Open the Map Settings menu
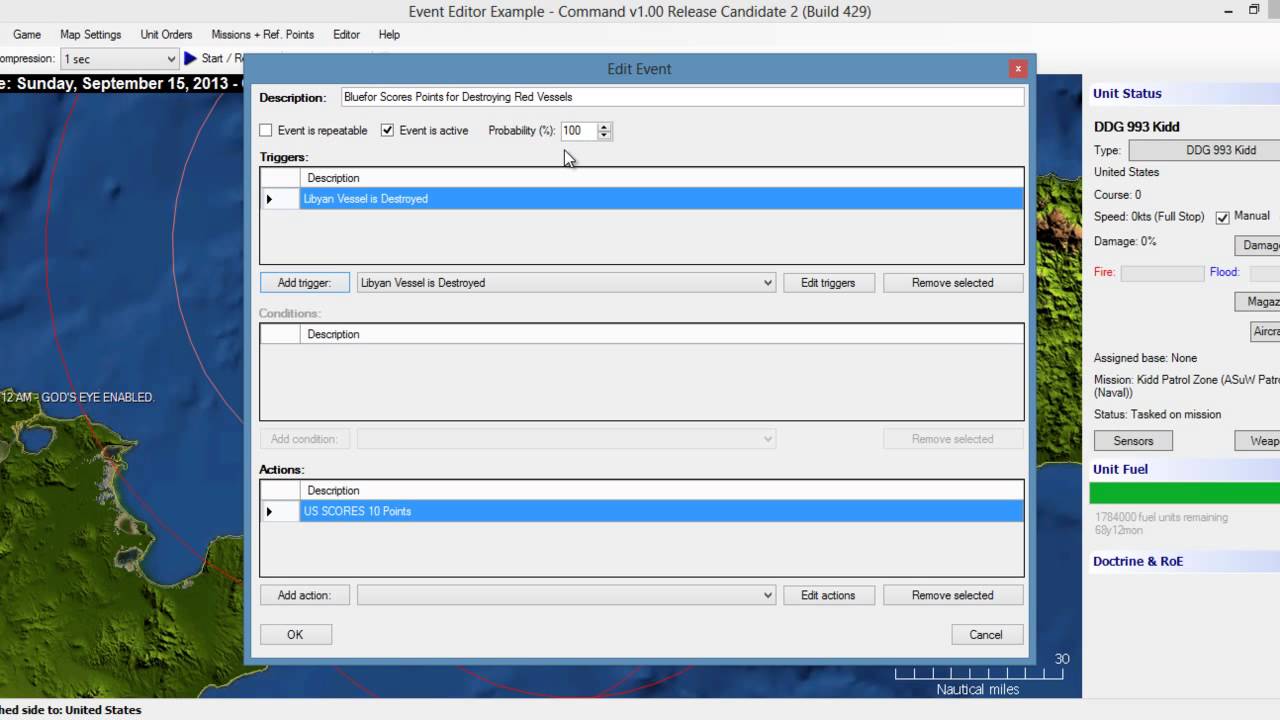Image resolution: width=1280 pixels, height=720 pixels. pyautogui.click(x=90, y=34)
